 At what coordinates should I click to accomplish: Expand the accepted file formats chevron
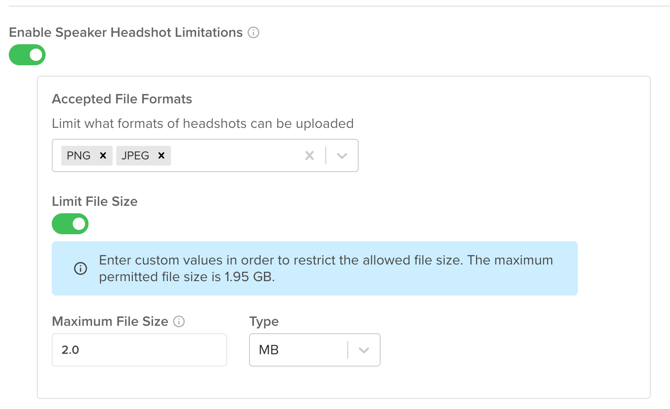[342, 156]
